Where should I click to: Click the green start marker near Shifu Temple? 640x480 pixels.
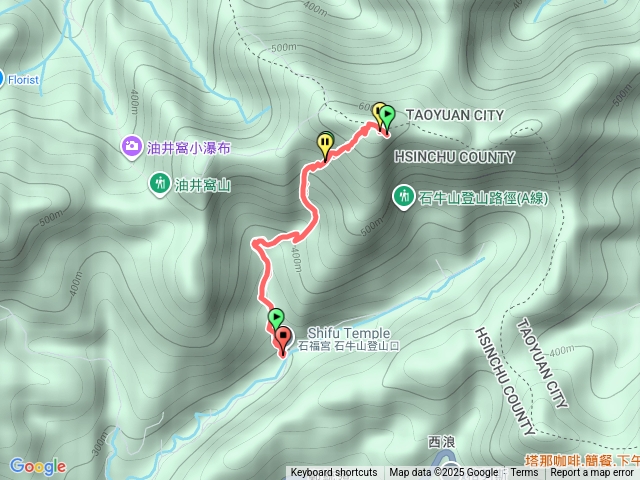(x=276, y=318)
